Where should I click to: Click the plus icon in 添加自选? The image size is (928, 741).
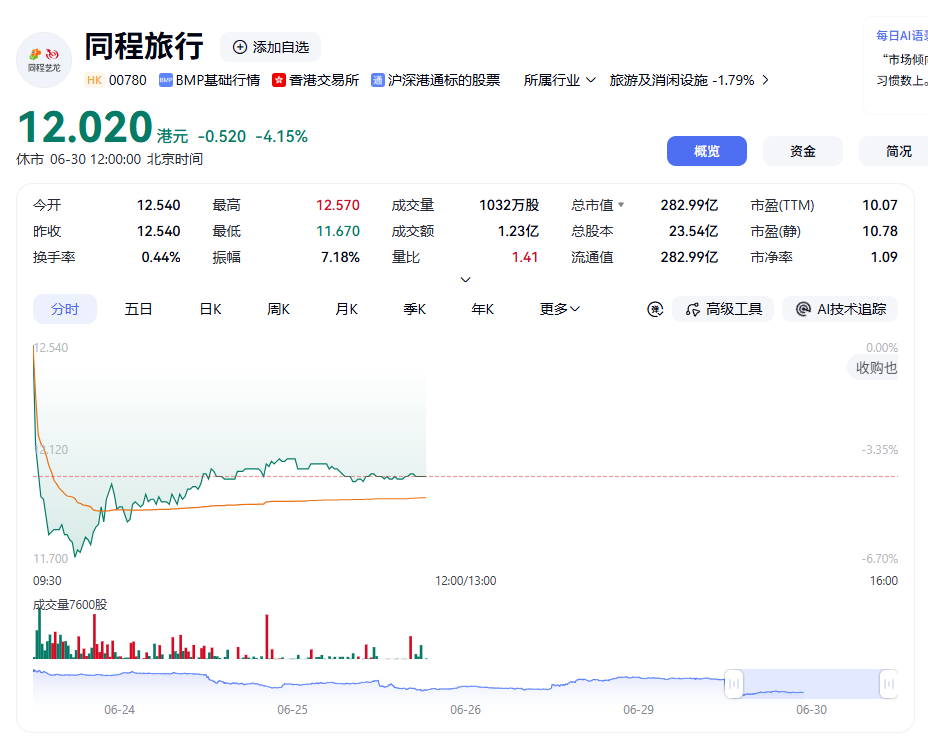pyautogui.click(x=240, y=47)
